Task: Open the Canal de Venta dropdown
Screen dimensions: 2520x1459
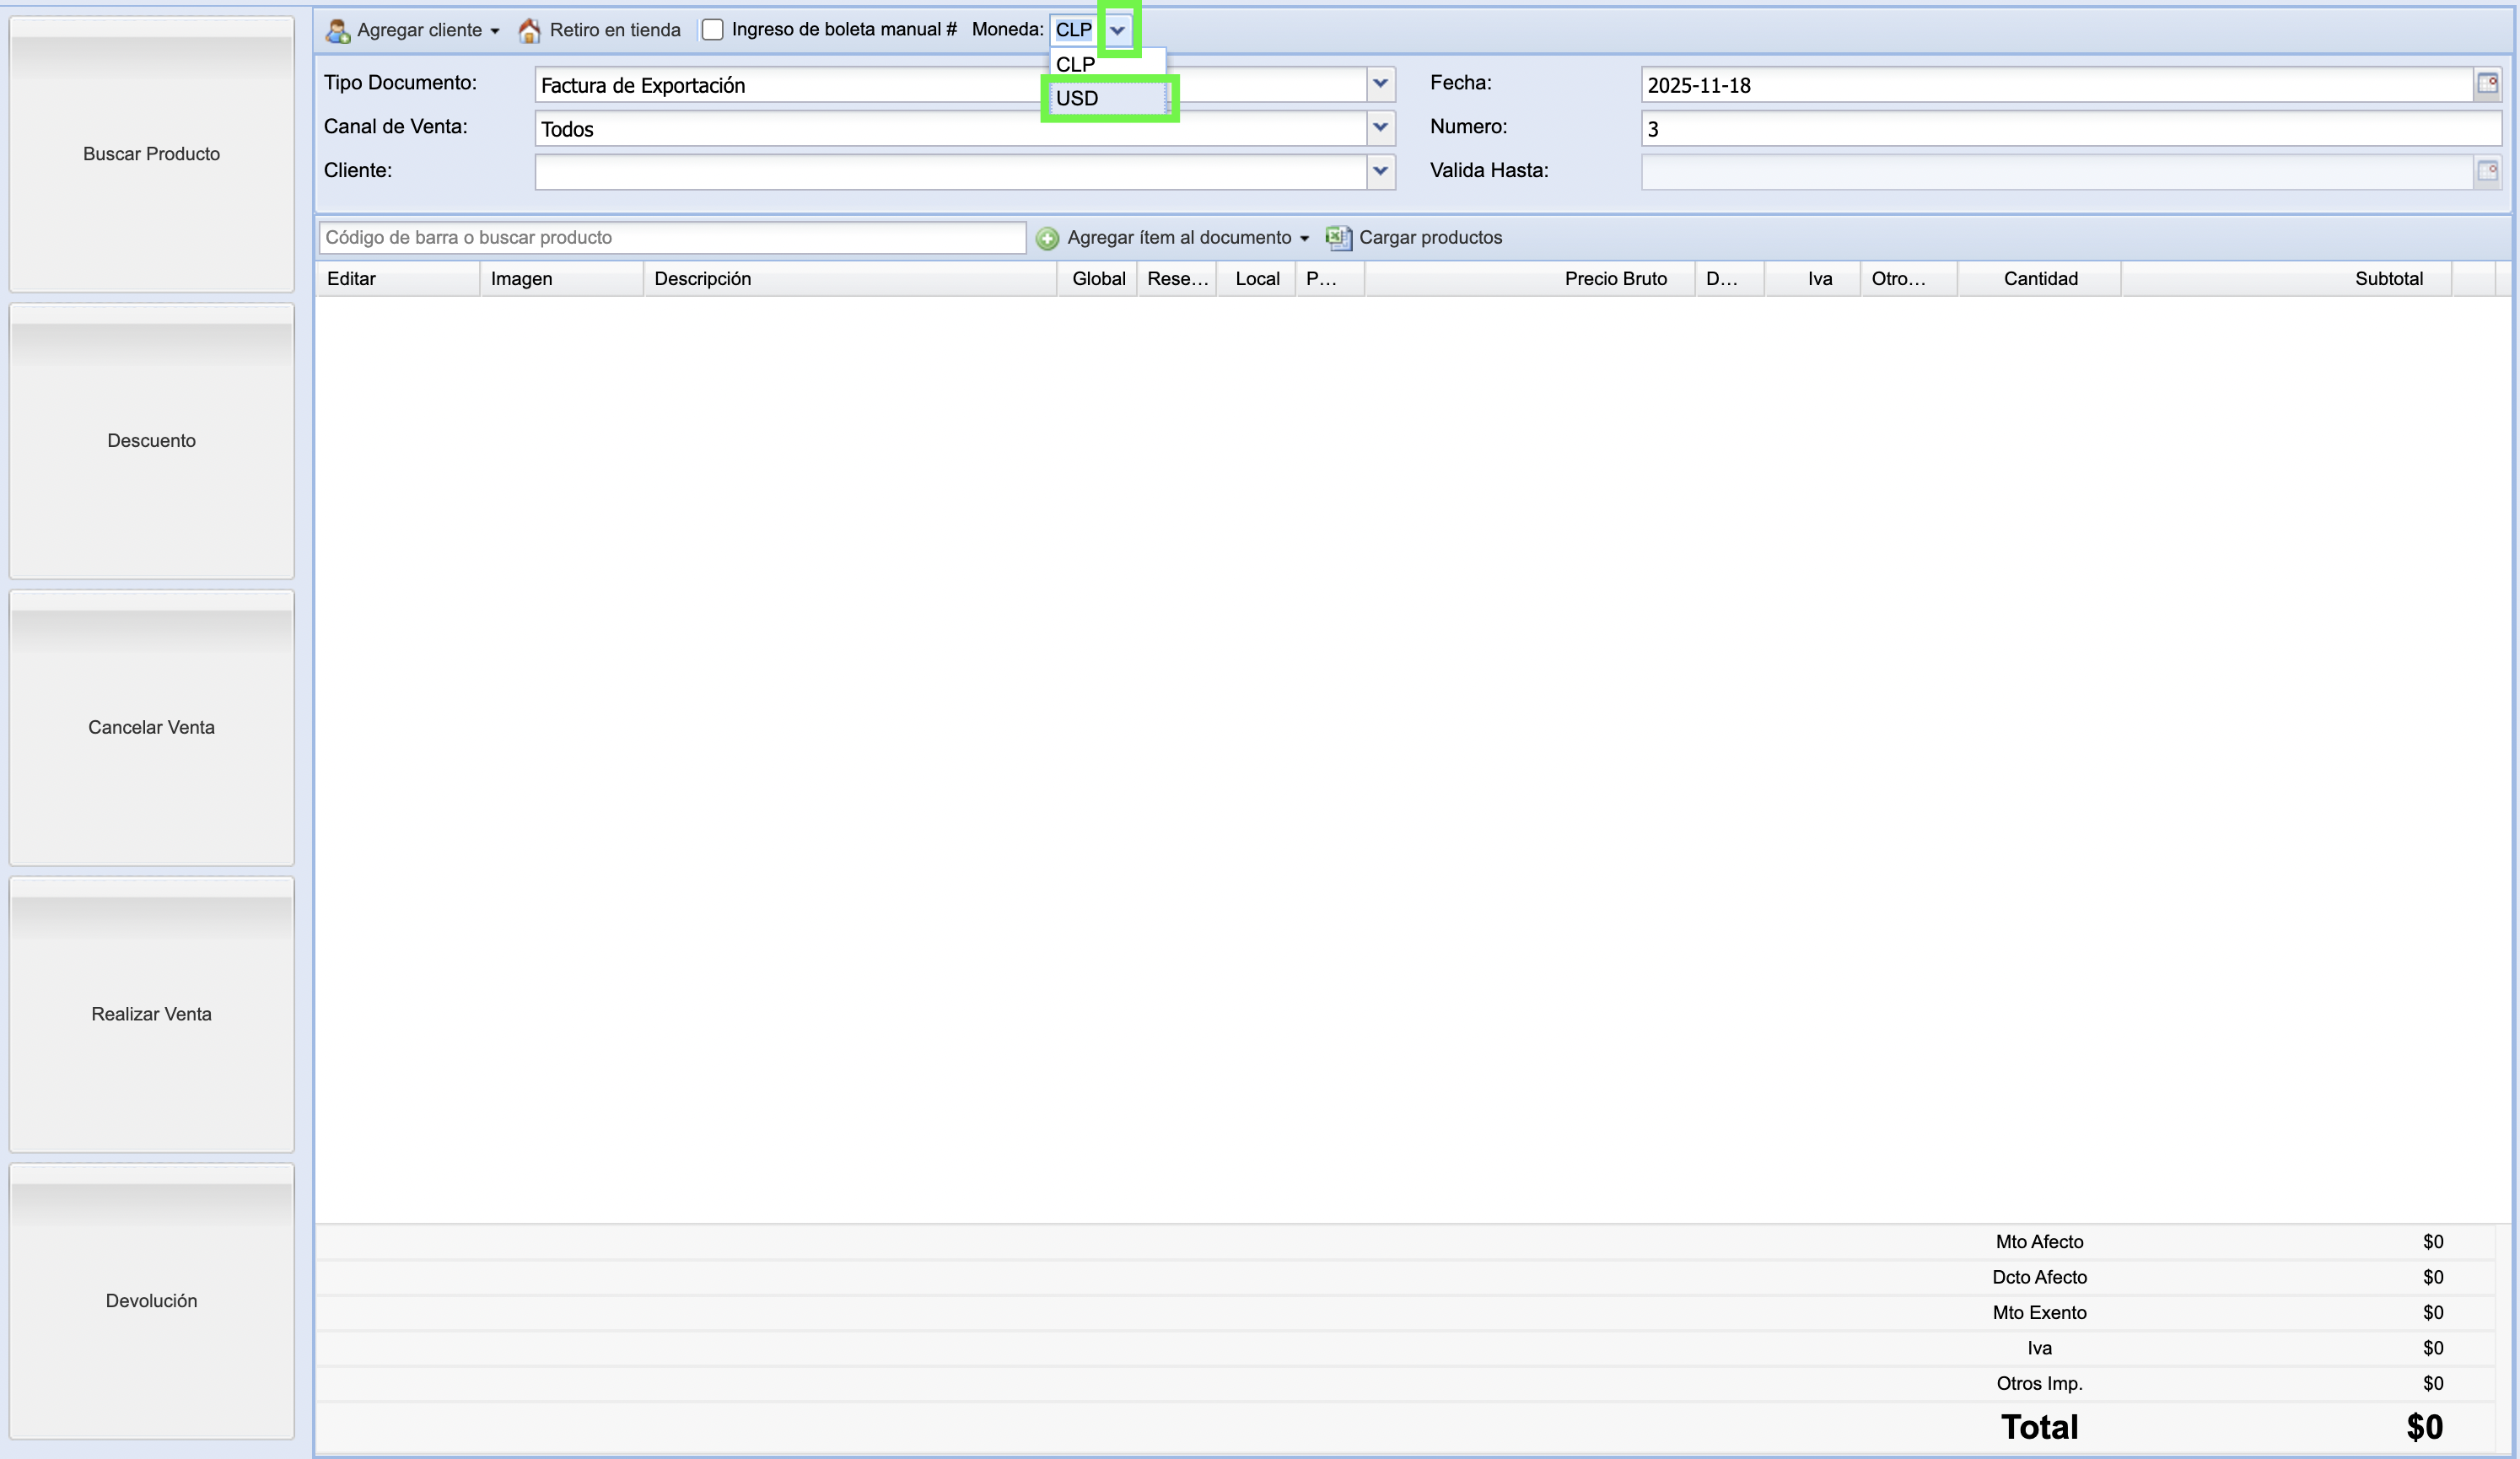Action: click(x=1380, y=128)
